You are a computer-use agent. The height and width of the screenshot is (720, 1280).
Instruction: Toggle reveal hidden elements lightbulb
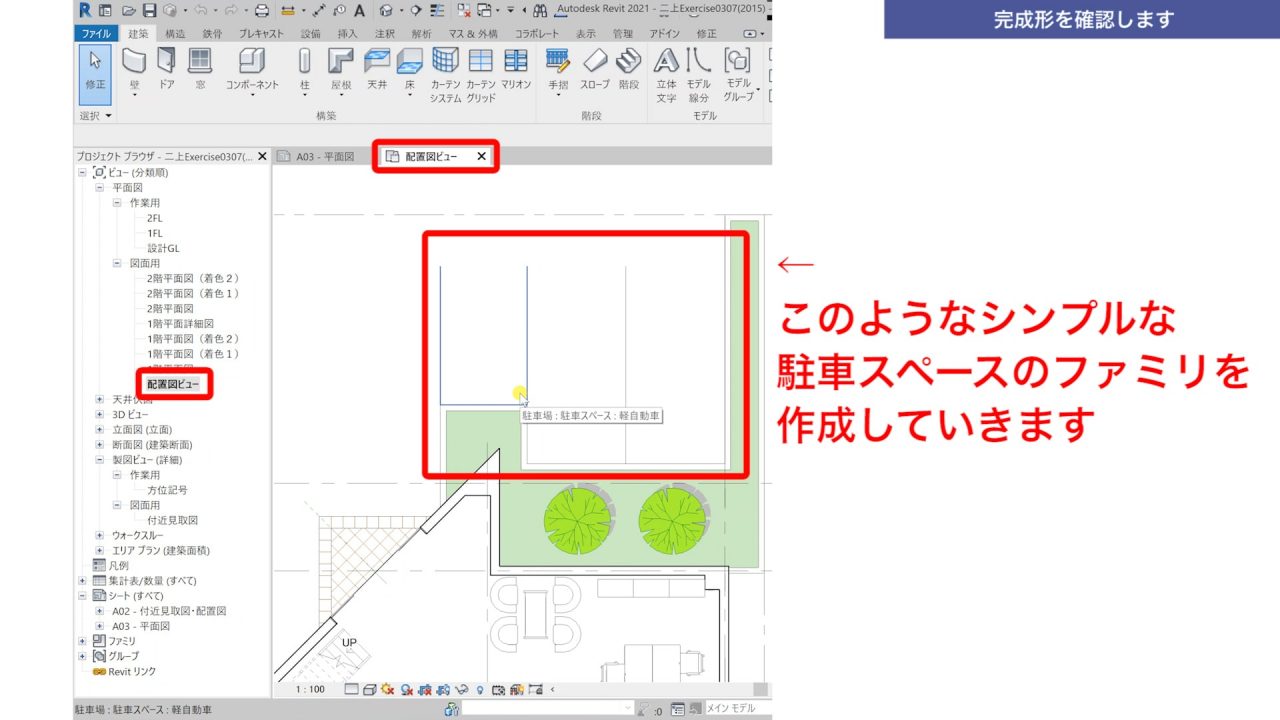pyautogui.click(x=480, y=689)
